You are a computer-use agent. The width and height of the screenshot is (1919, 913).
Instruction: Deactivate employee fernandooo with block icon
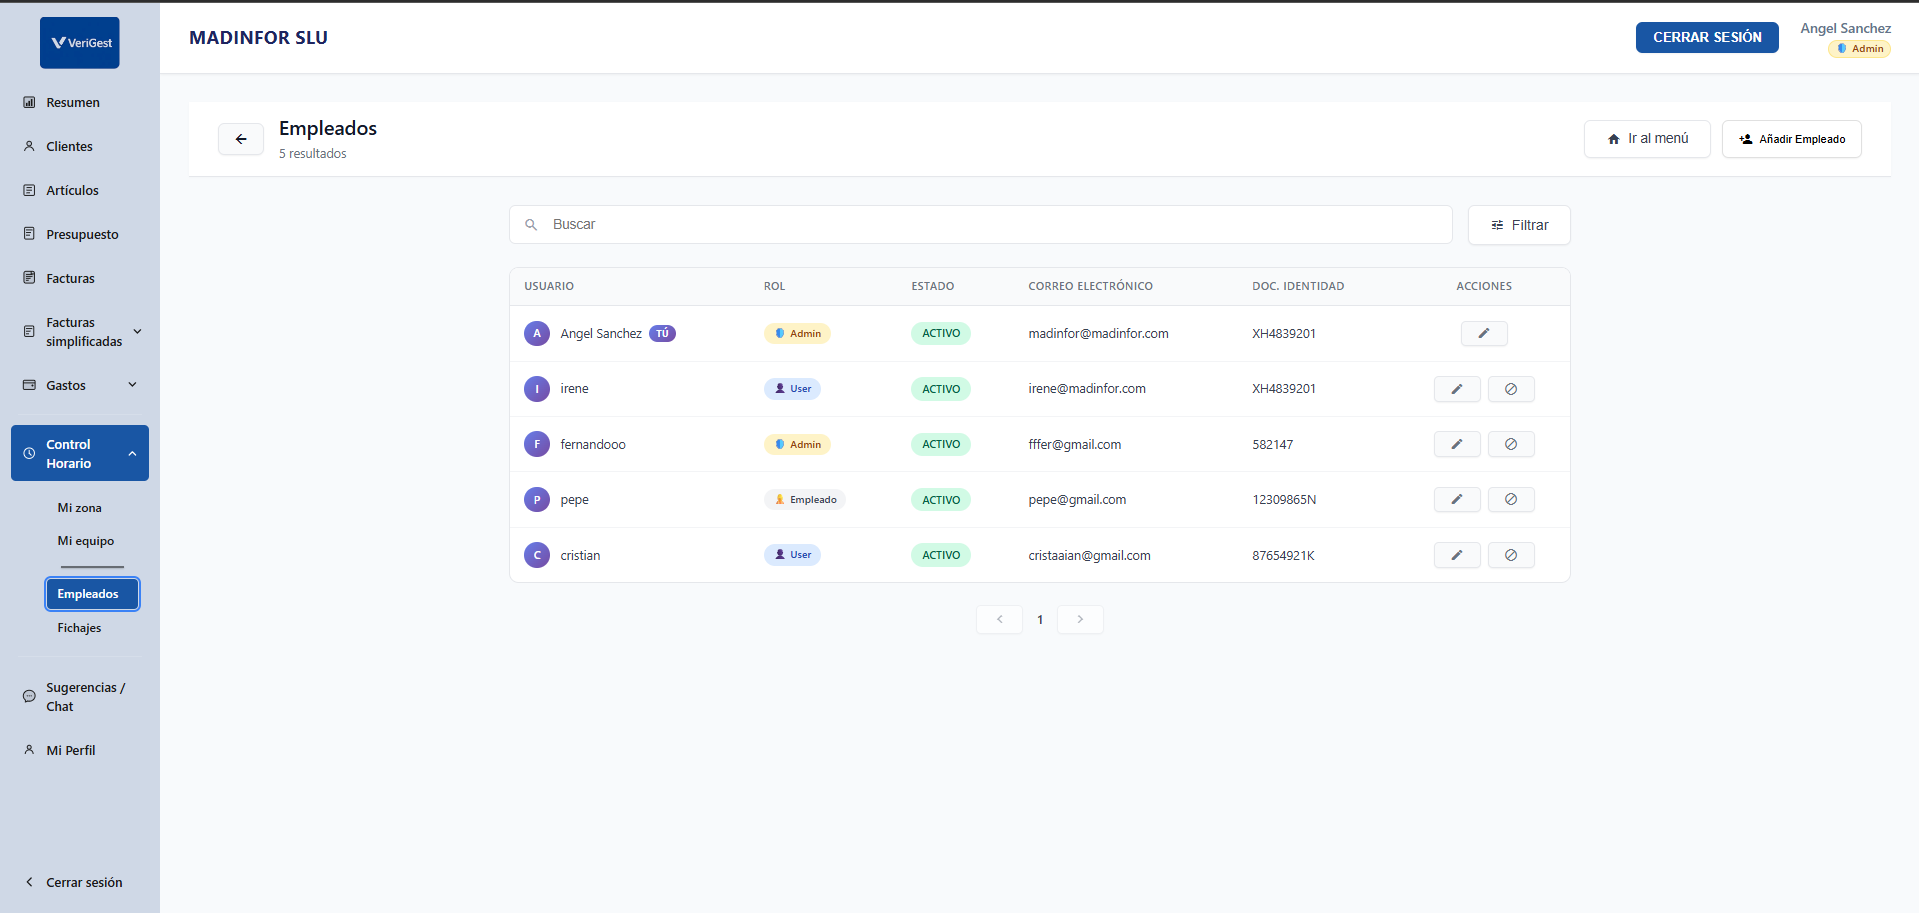pyautogui.click(x=1510, y=444)
